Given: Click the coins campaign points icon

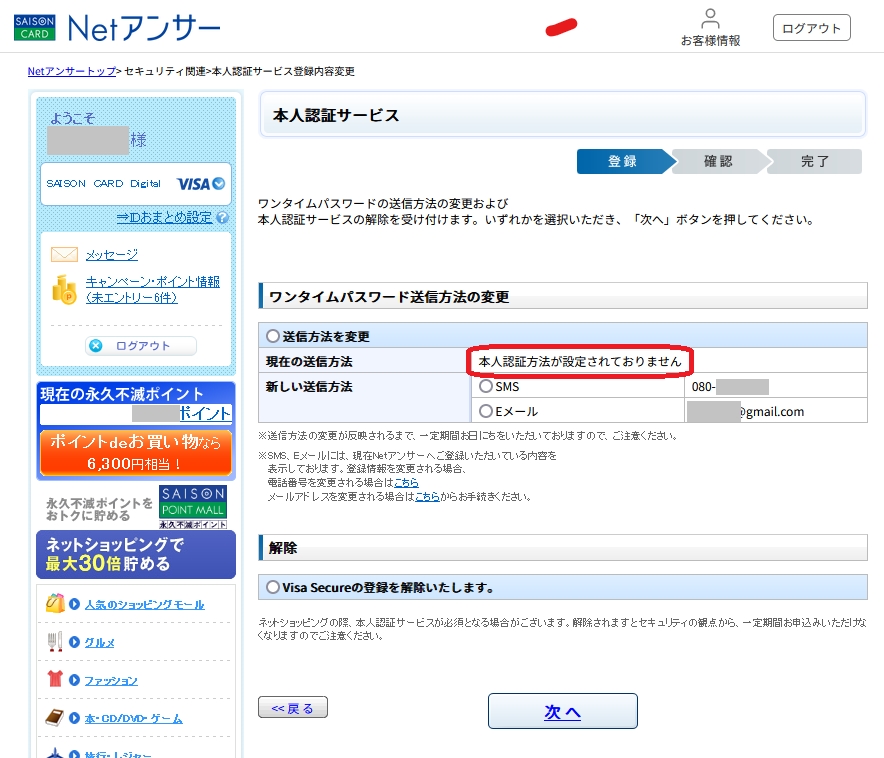Looking at the screenshot, I should [x=64, y=289].
